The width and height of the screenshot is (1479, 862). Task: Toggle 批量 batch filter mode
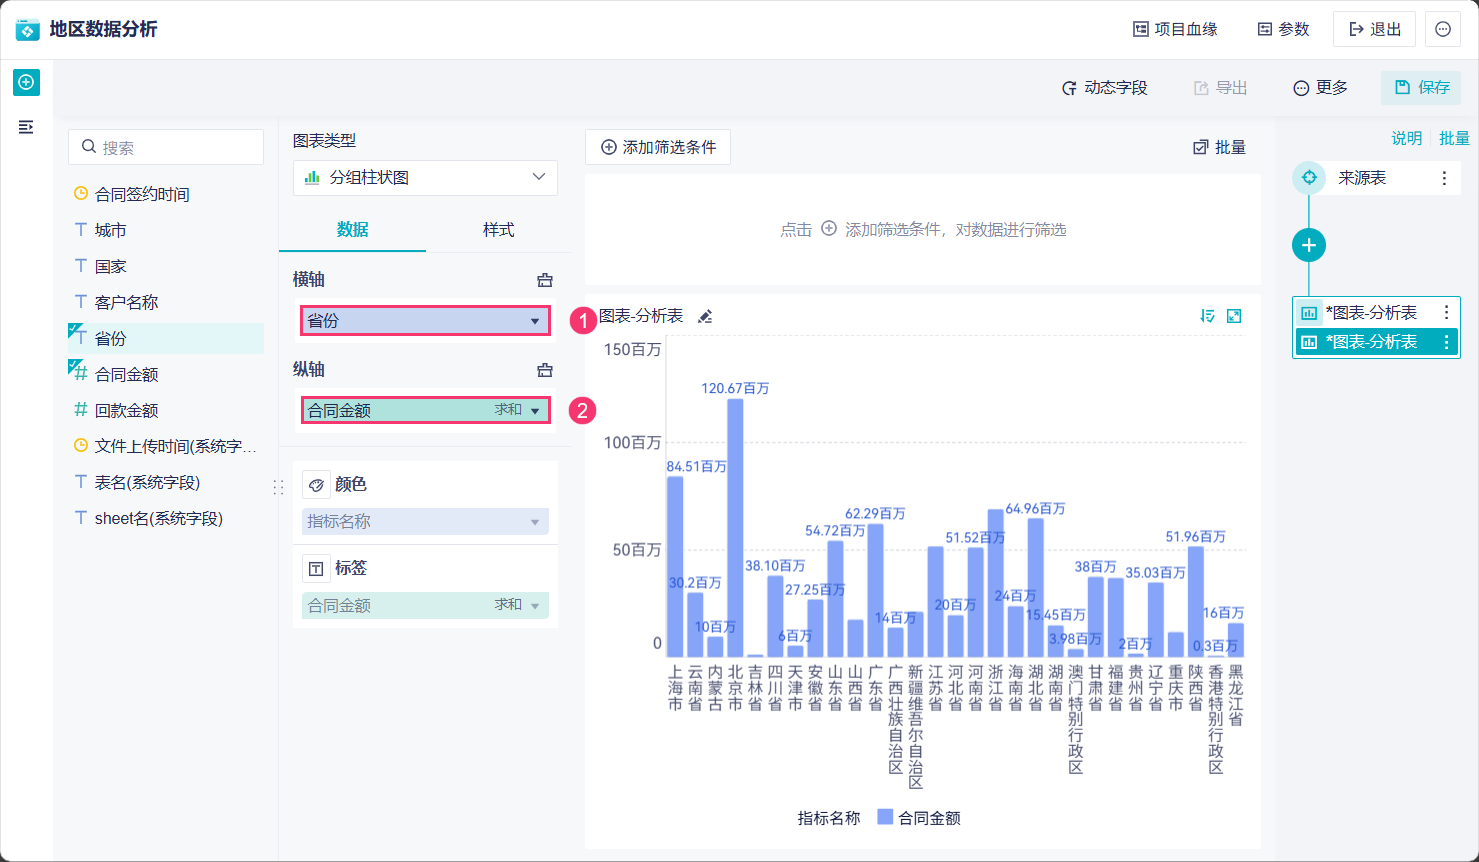[1219, 148]
